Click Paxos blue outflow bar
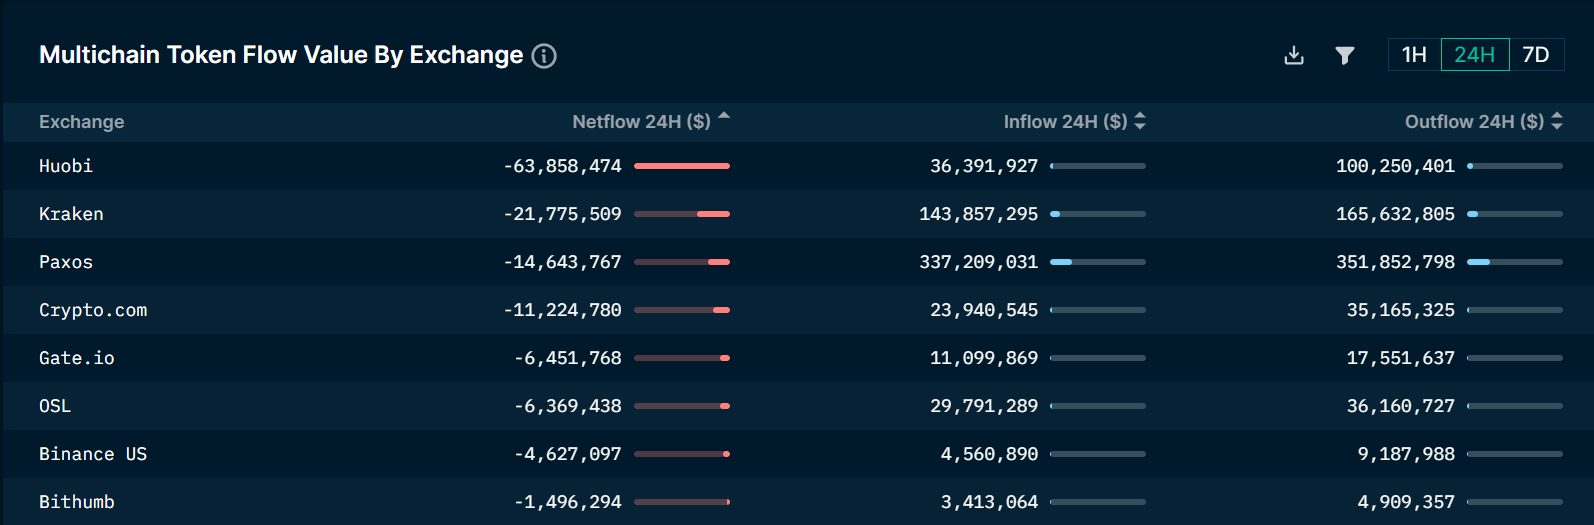The height and width of the screenshot is (525, 1594). click(1478, 262)
